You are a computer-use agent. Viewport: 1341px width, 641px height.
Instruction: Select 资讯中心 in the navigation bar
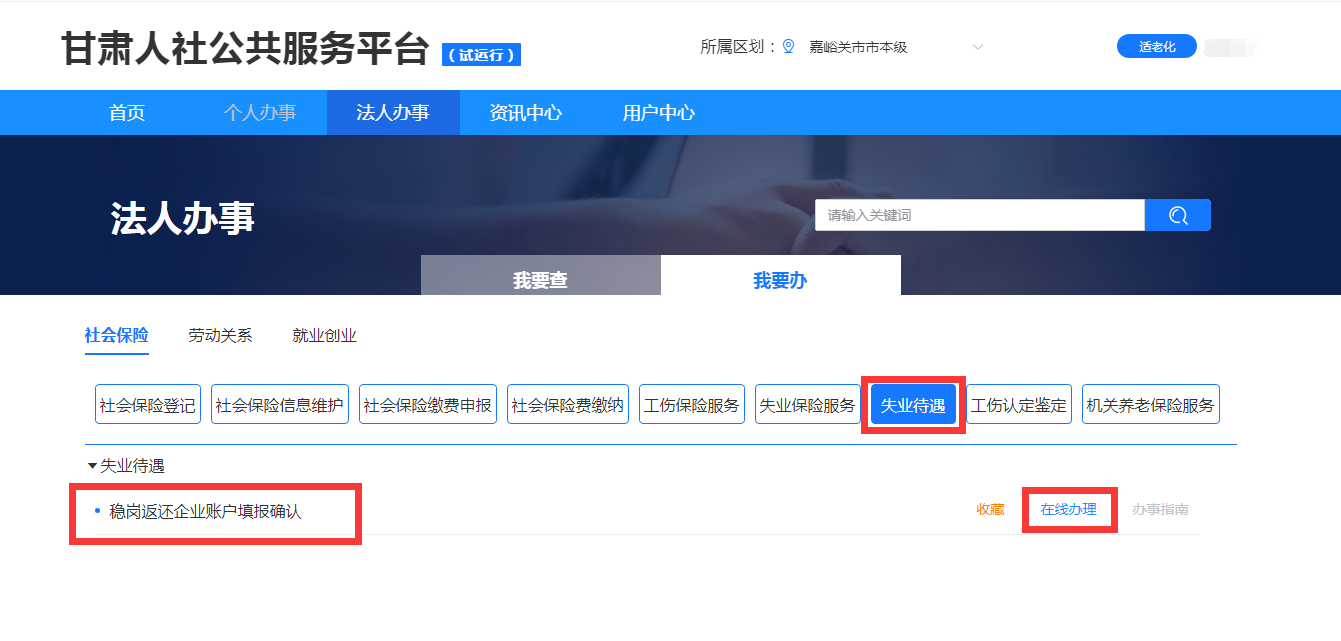[x=525, y=113]
